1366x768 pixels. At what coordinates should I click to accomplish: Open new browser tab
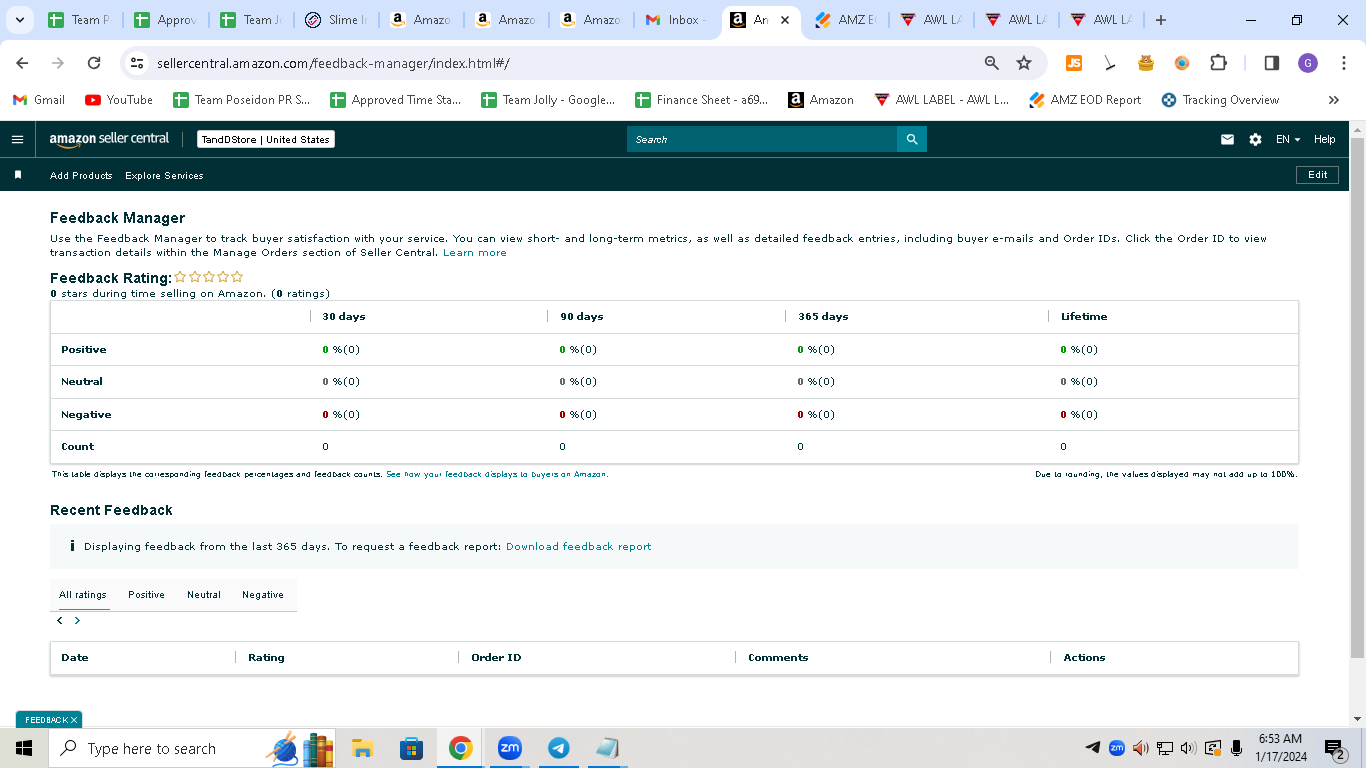point(1160,20)
